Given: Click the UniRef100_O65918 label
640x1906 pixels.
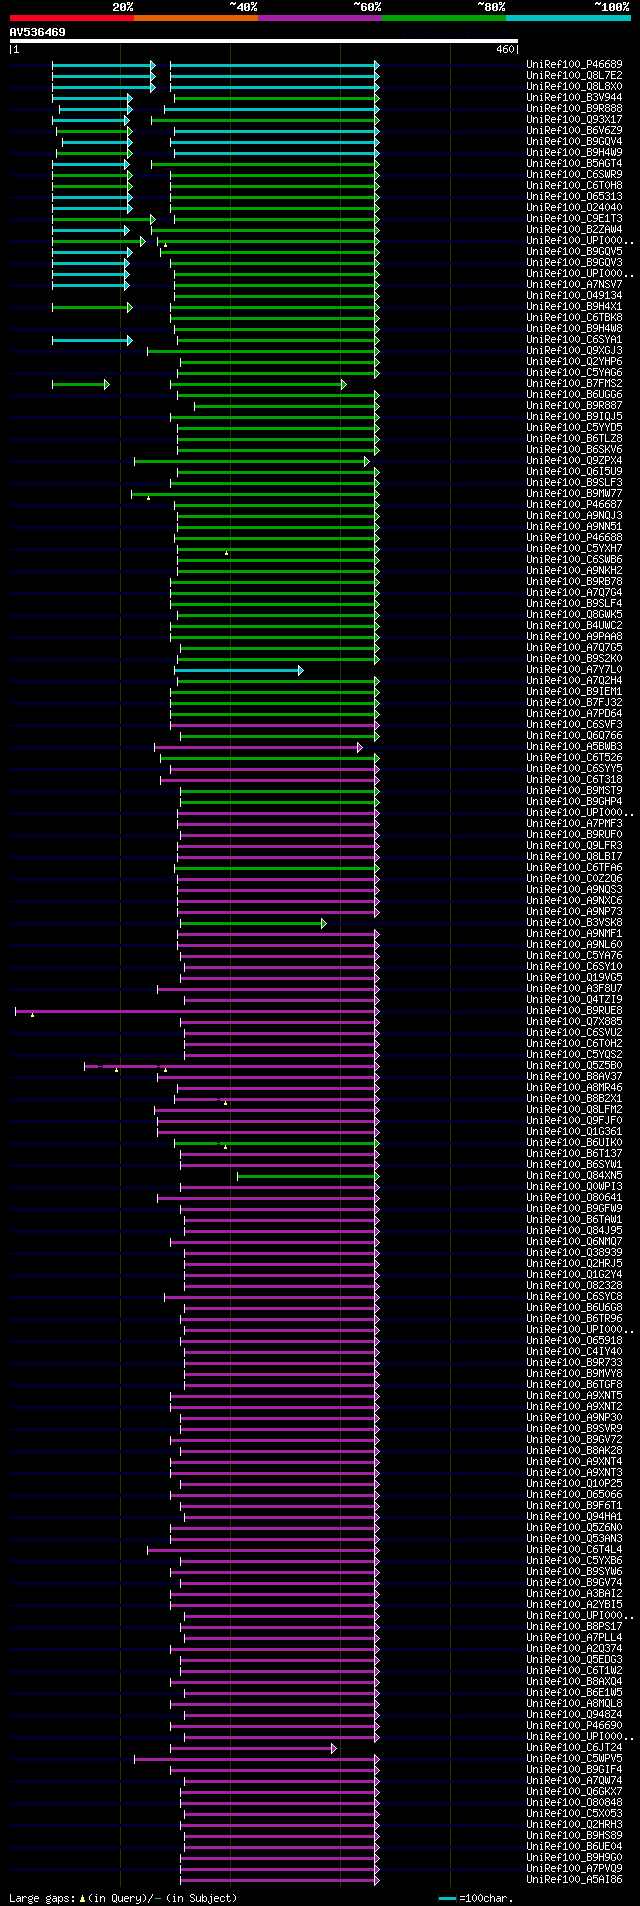Looking at the screenshot, I should pos(574,1341).
